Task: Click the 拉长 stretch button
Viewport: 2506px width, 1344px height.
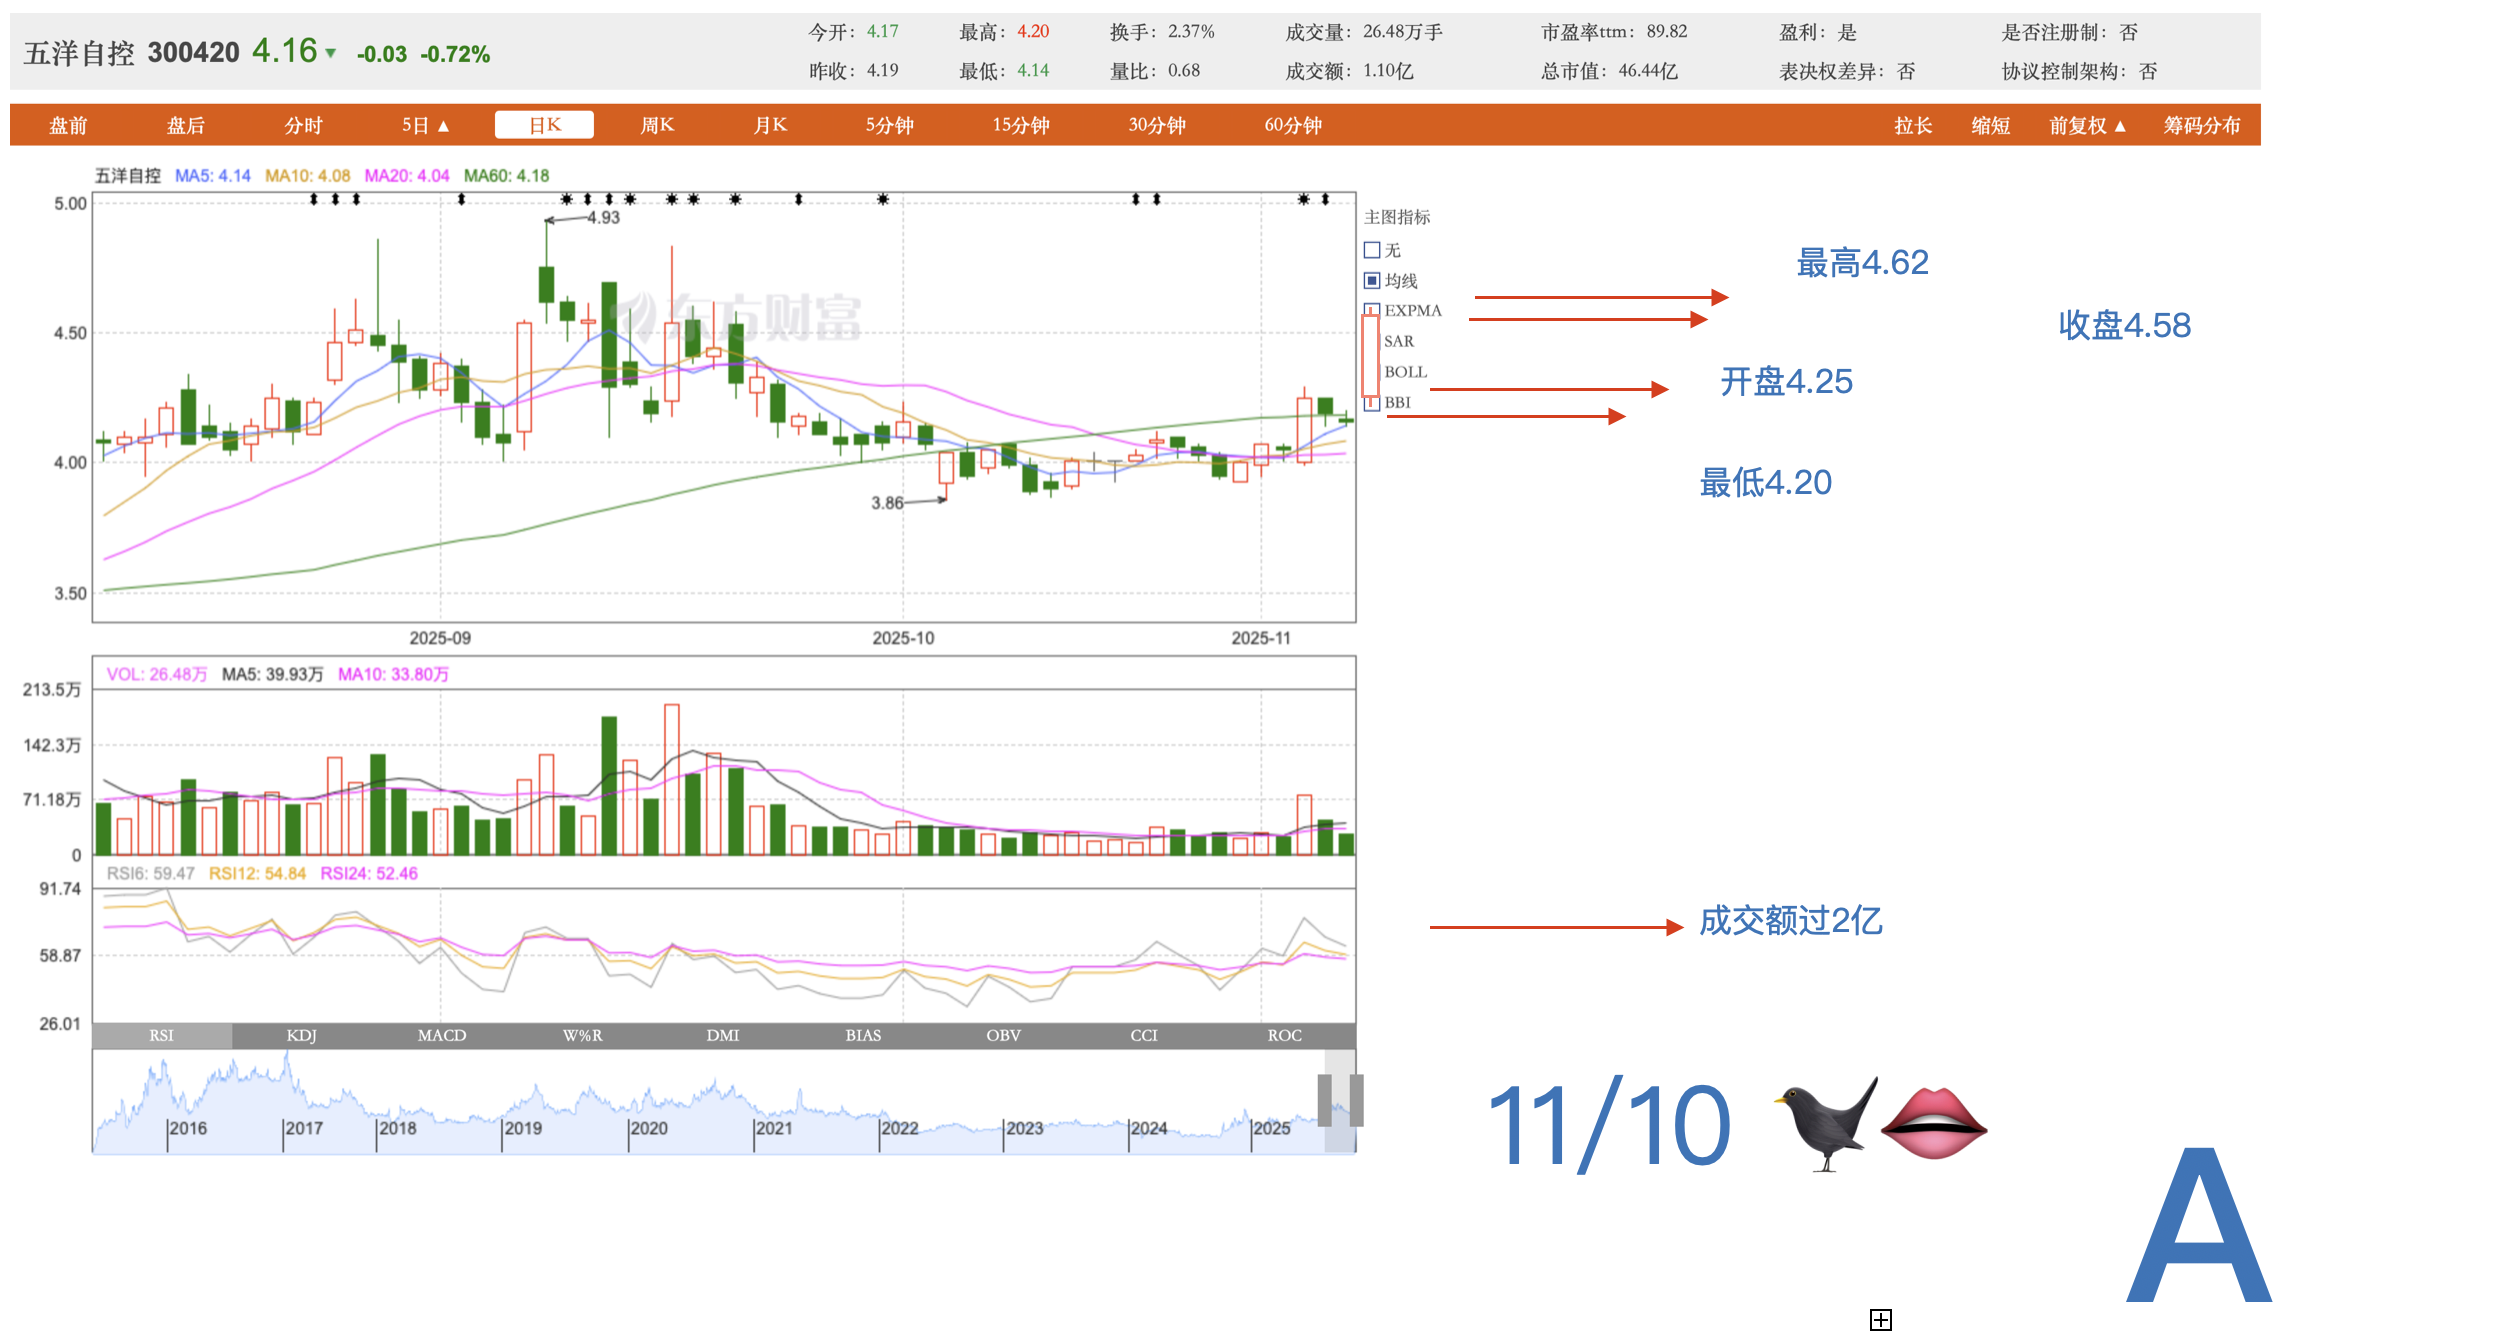Action: pyautogui.click(x=1912, y=126)
